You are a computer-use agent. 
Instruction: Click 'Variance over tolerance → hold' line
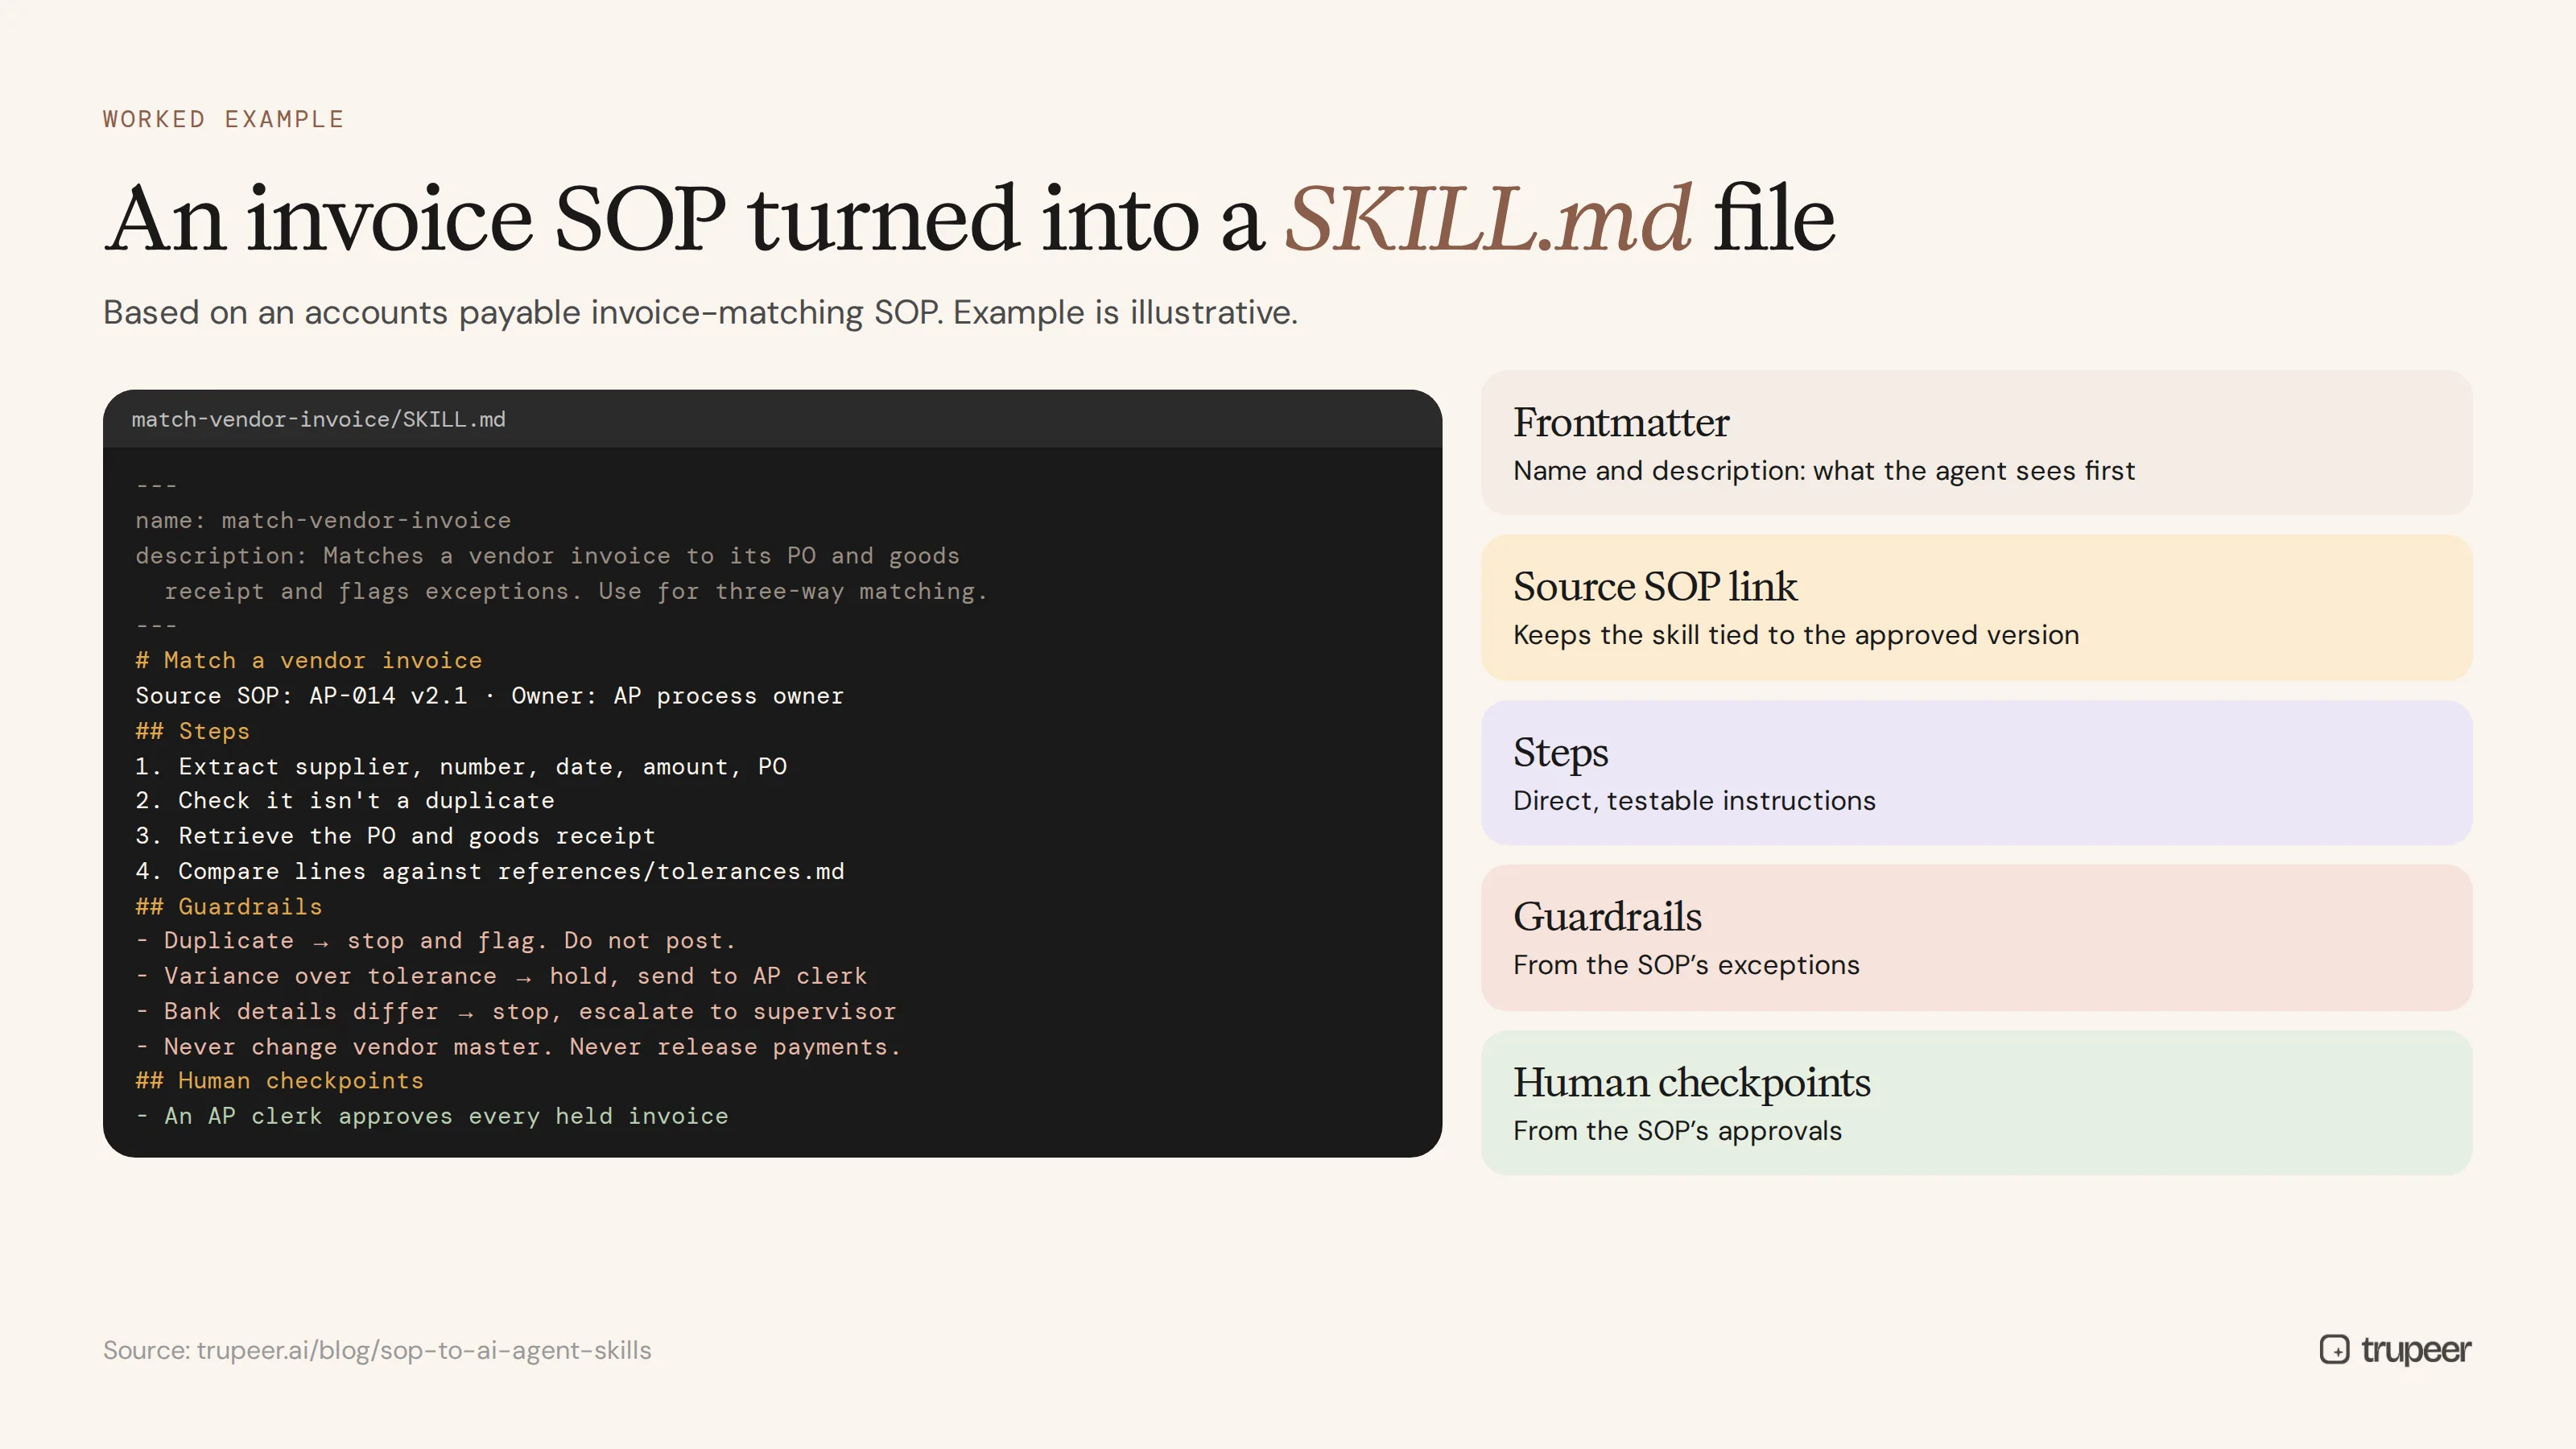[501, 976]
